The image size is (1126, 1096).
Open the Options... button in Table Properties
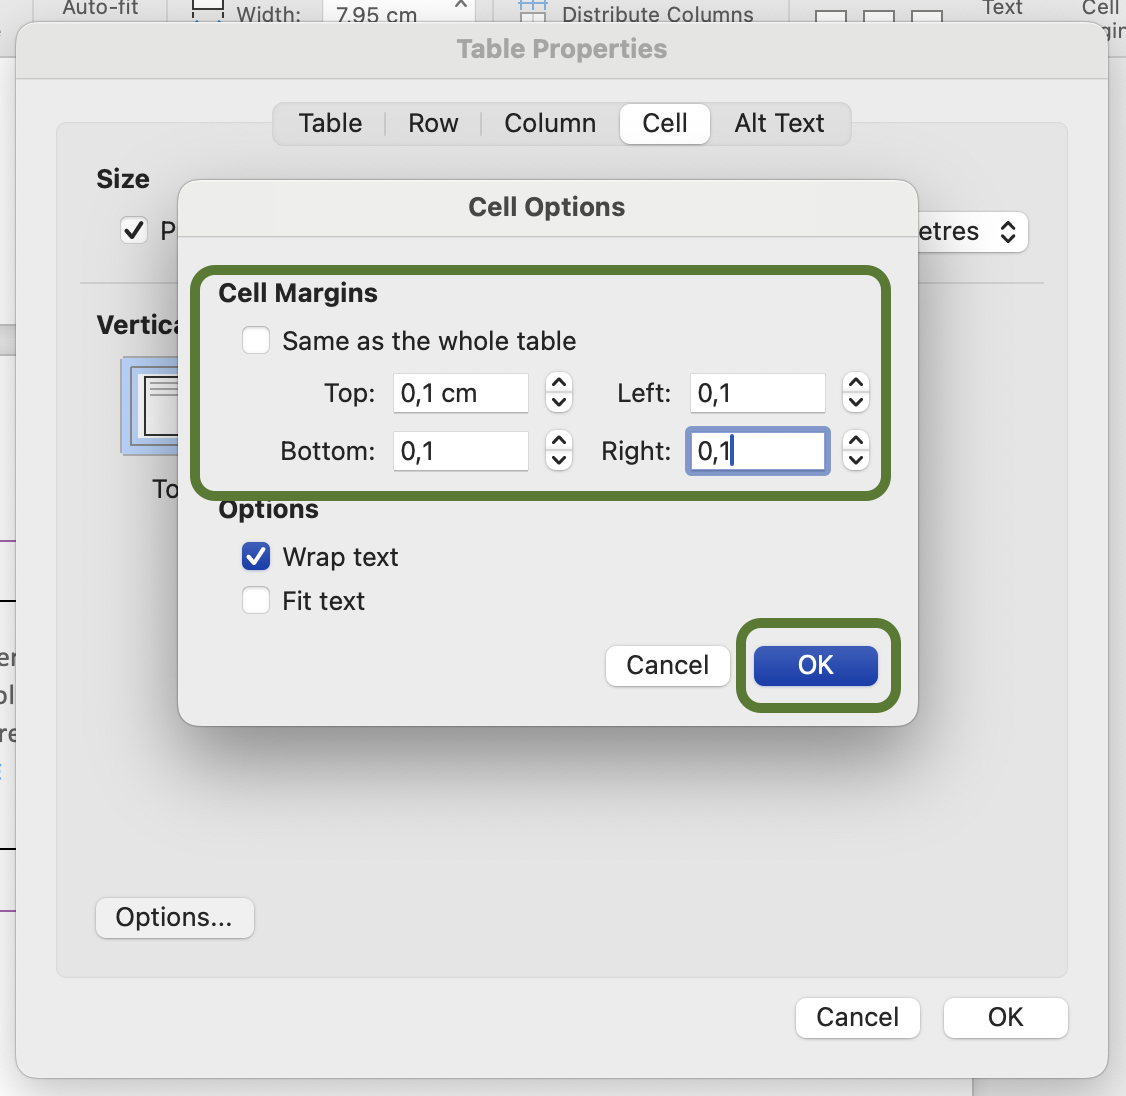pyautogui.click(x=175, y=917)
